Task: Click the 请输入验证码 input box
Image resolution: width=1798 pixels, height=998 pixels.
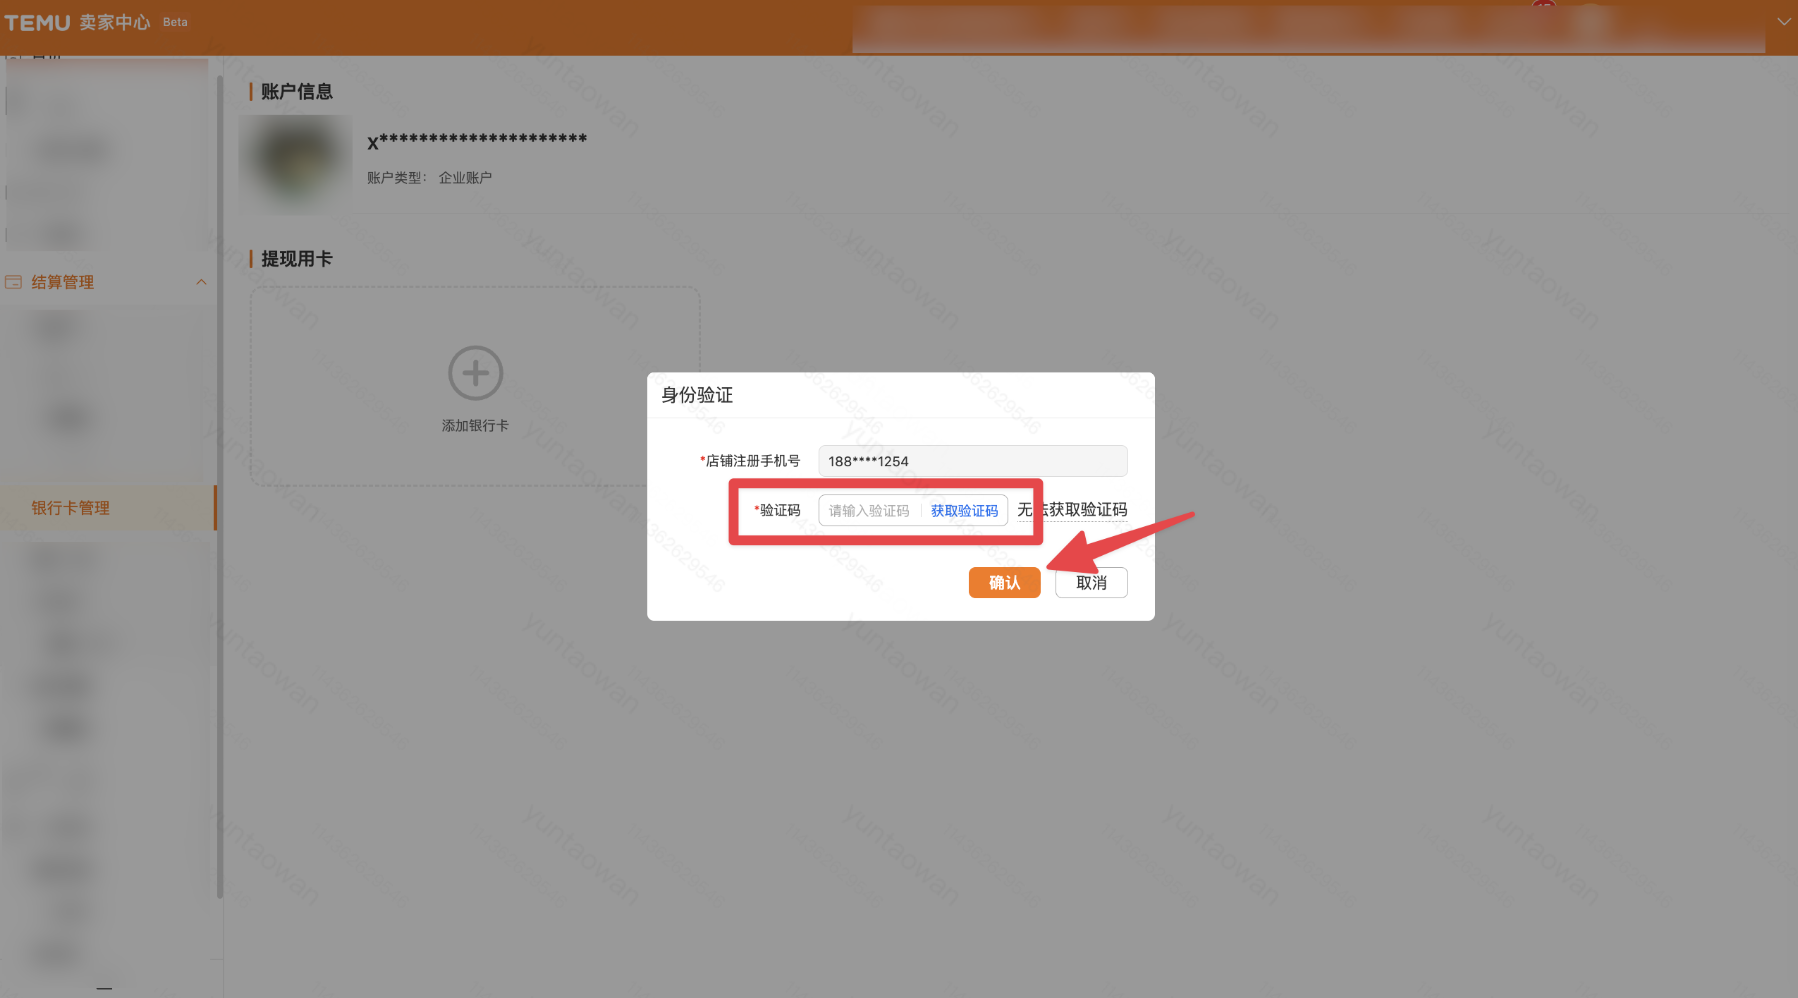Action: (x=868, y=511)
